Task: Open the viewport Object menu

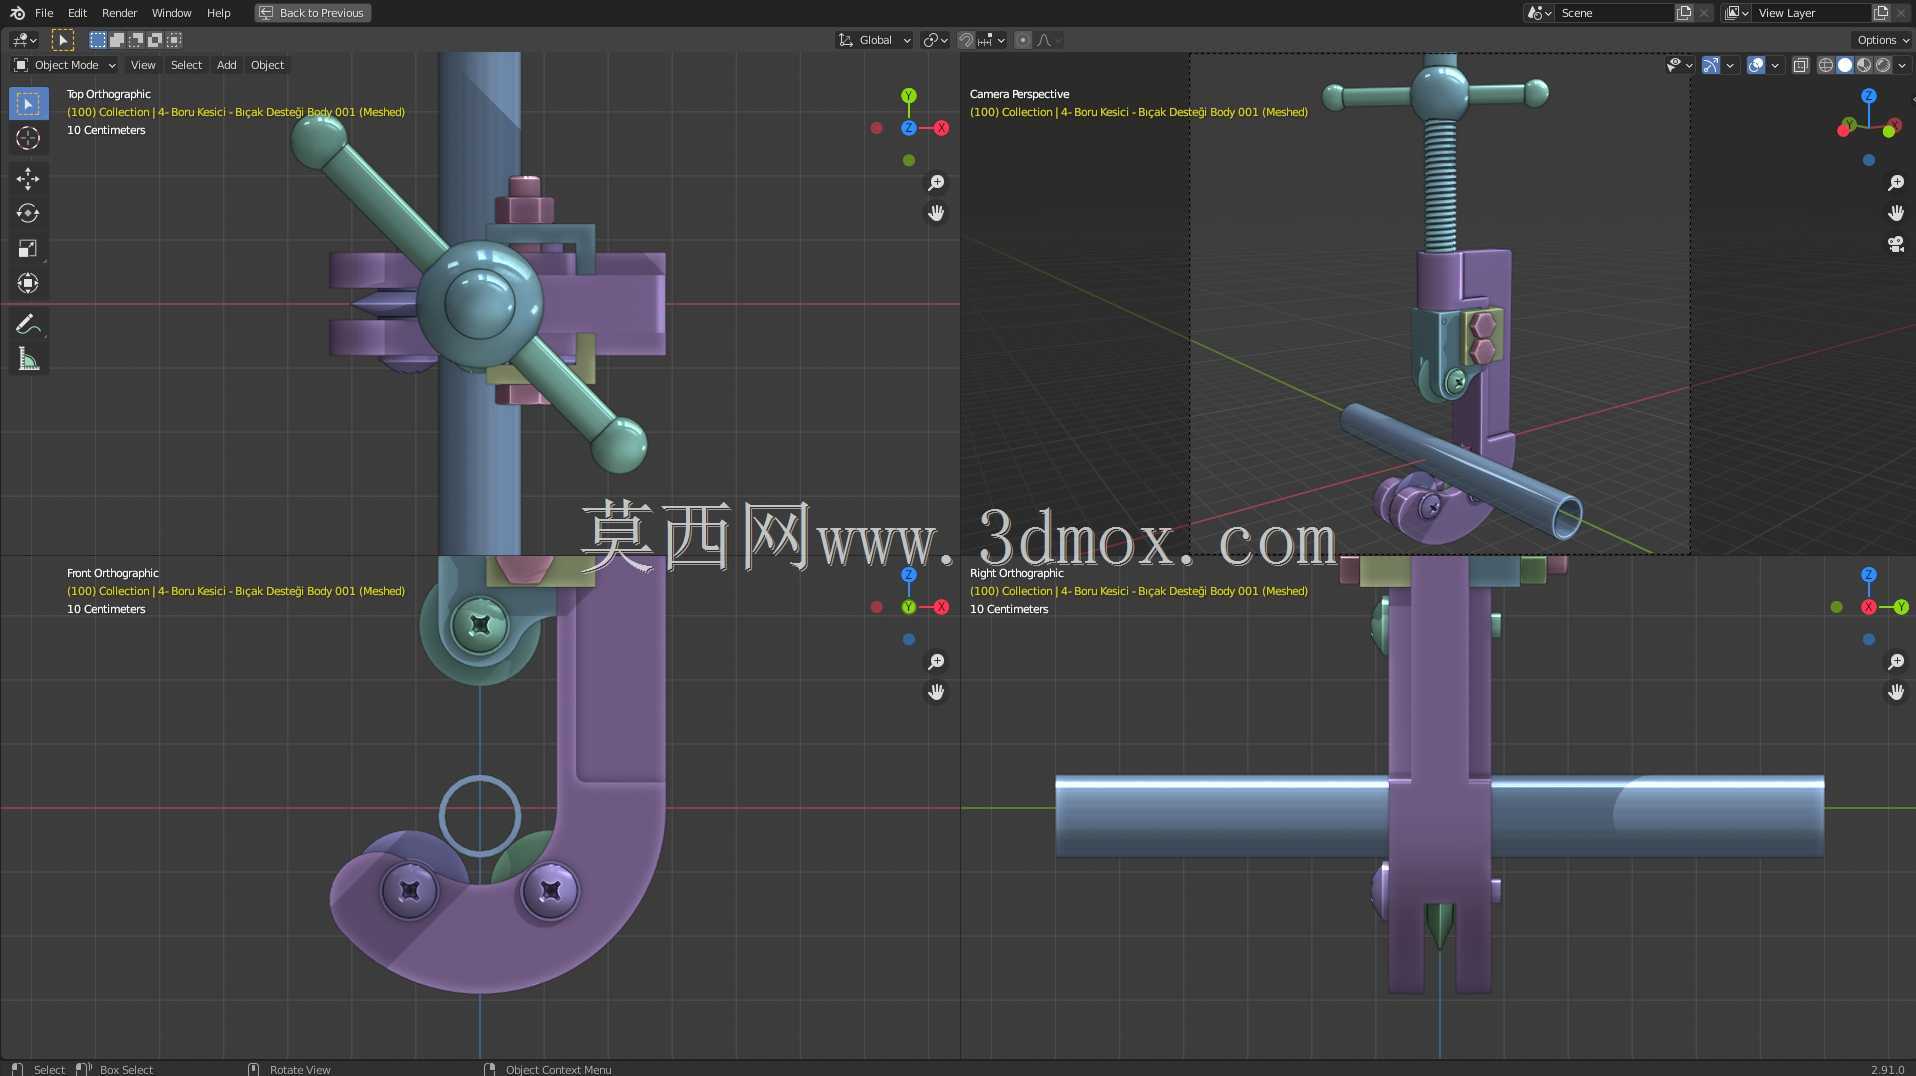Action: coord(267,65)
